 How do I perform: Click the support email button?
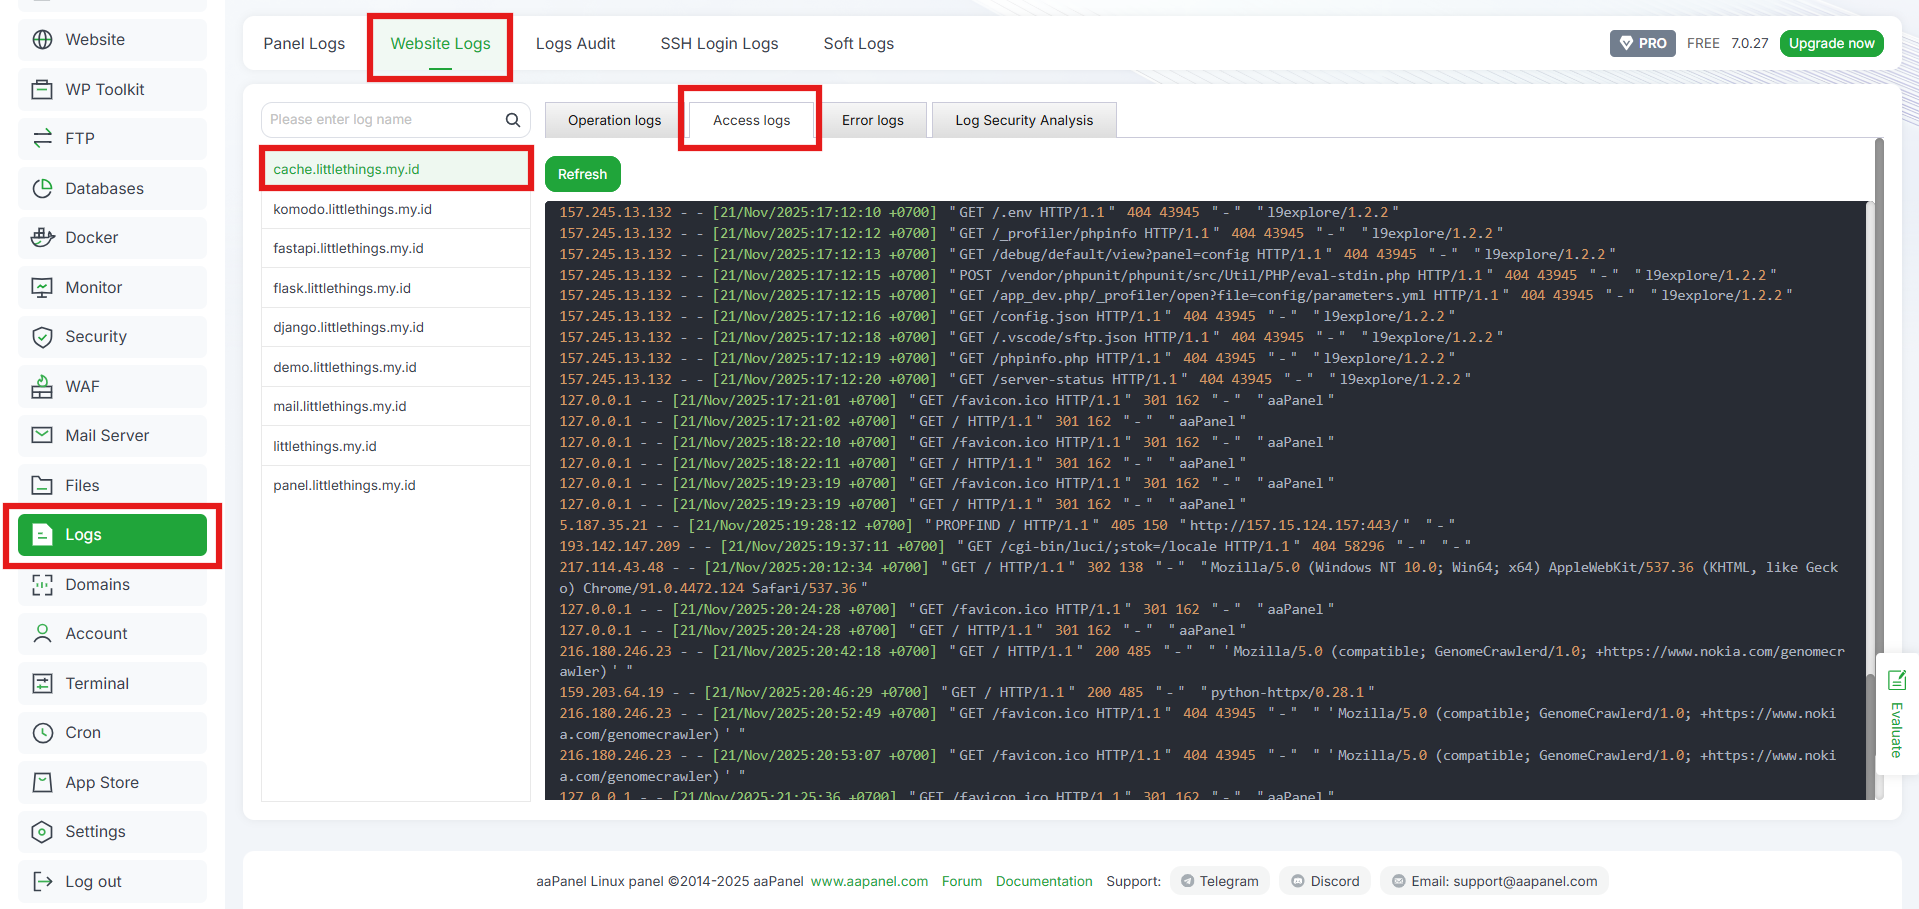click(x=1494, y=881)
